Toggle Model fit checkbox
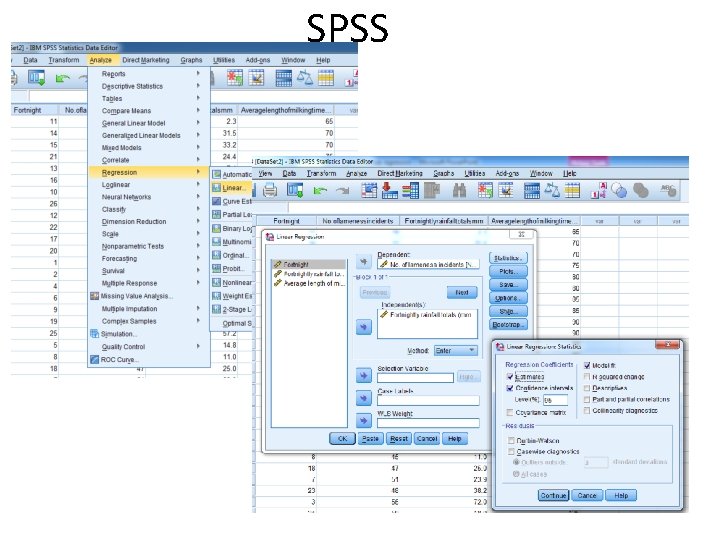 (x=587, y=365)
